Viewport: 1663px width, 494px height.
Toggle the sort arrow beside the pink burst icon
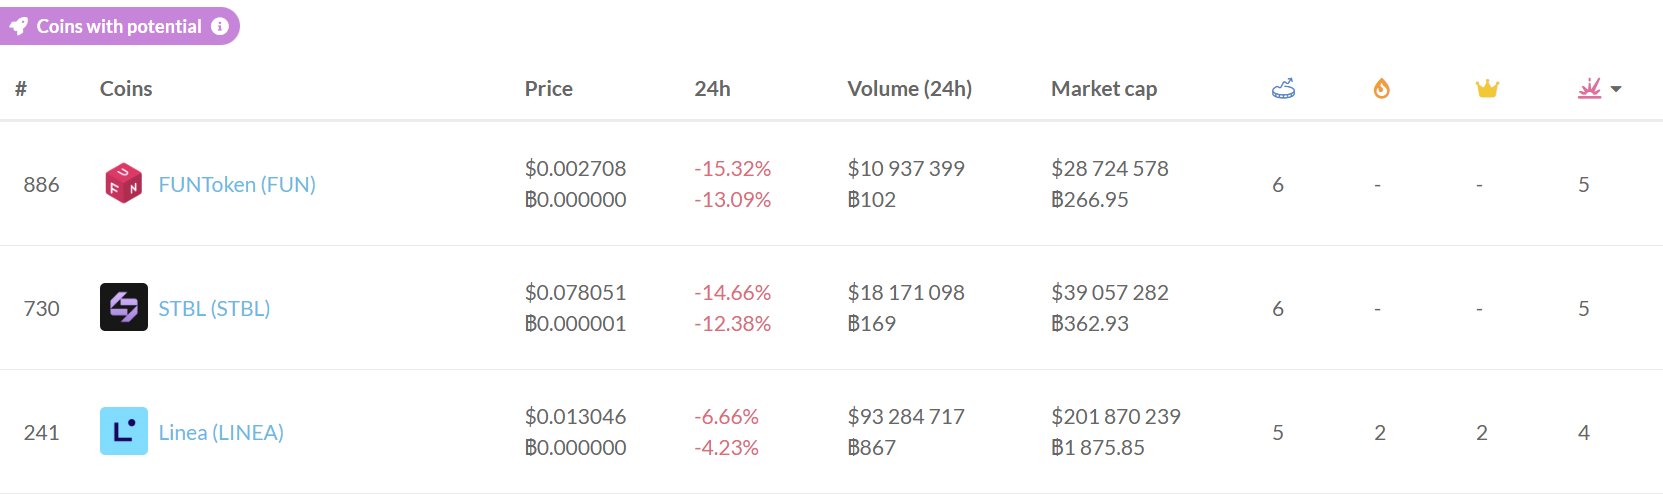pyautogui.click(x=1616, y=90)
